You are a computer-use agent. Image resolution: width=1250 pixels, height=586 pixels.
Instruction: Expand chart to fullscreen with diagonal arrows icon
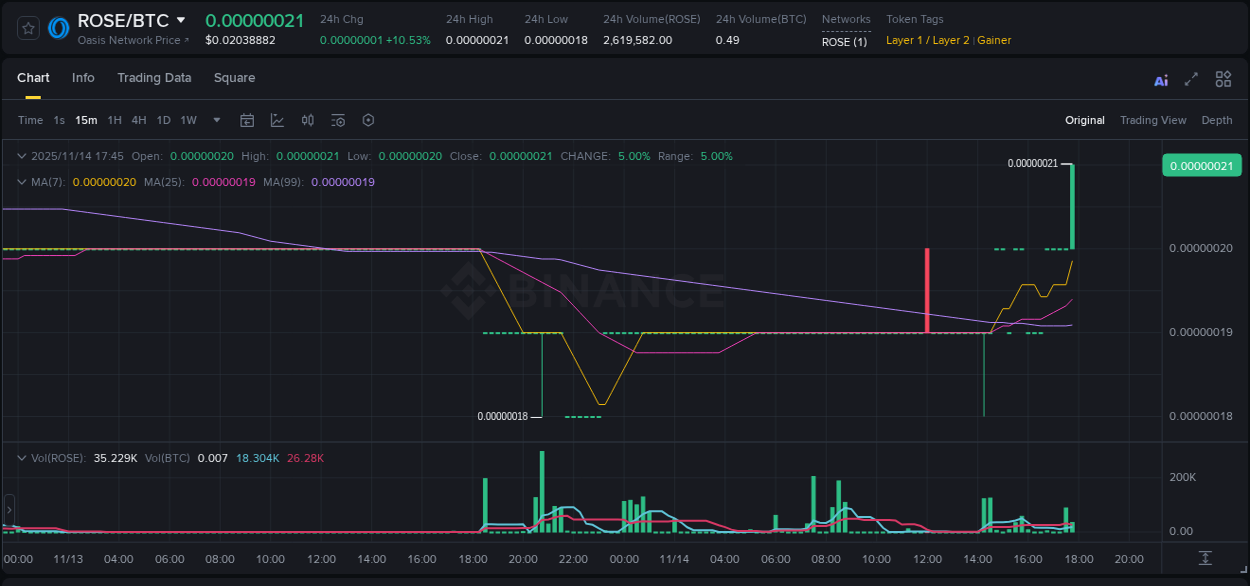click(x=1191, y=79)
